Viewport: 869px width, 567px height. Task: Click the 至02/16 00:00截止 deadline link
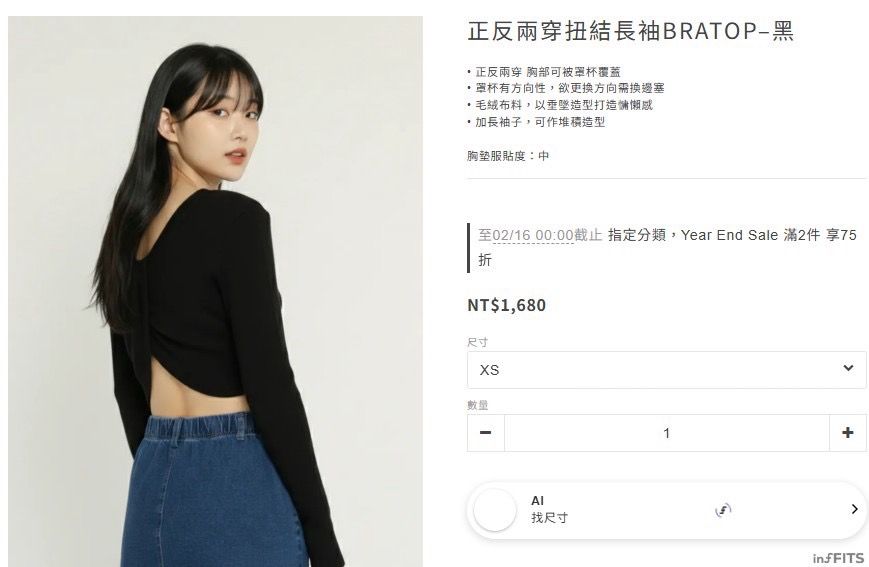click(x=540, y=235)
